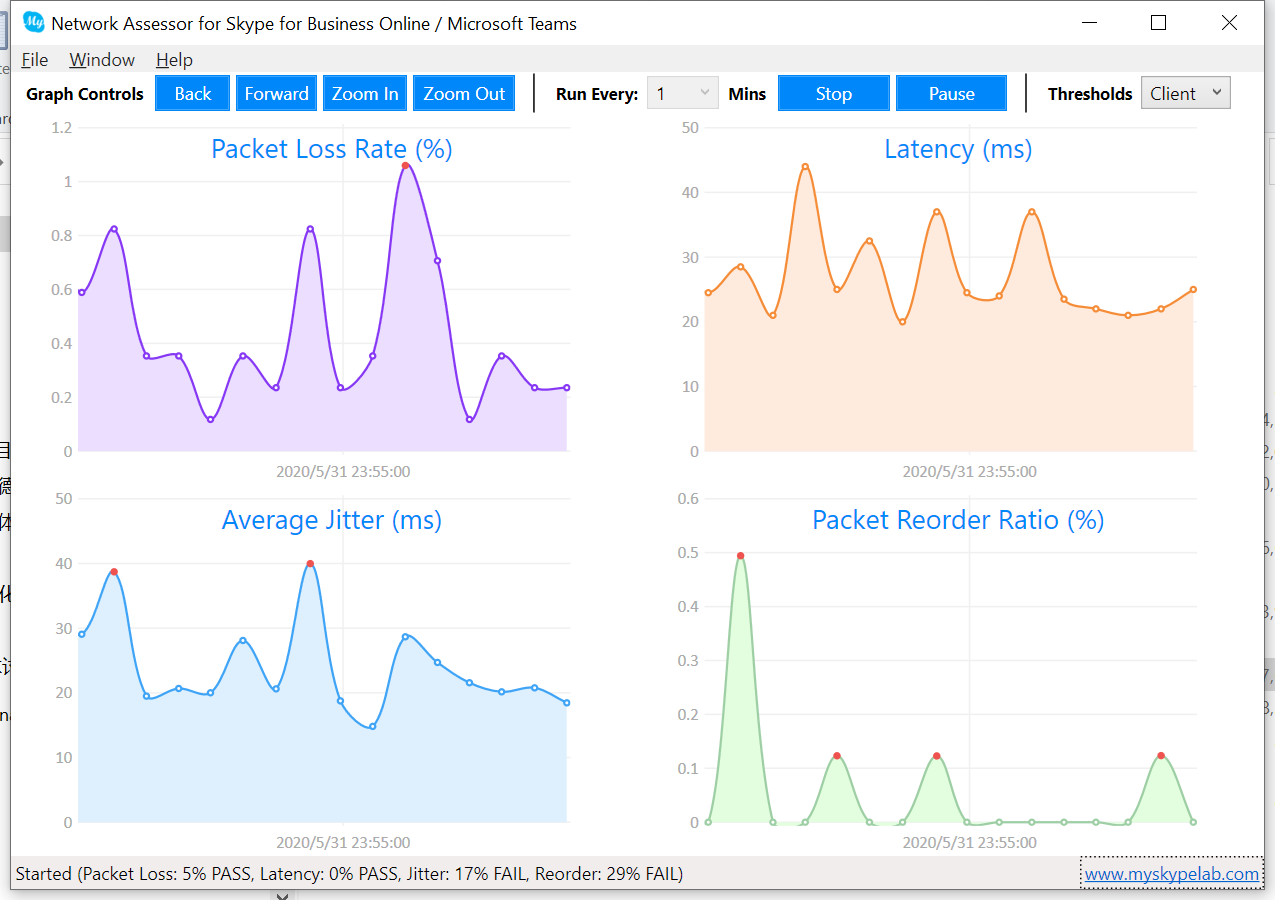Select the red peak point on Packet Loss graph
Screen dimensions: 1275x900
(406, 166)
